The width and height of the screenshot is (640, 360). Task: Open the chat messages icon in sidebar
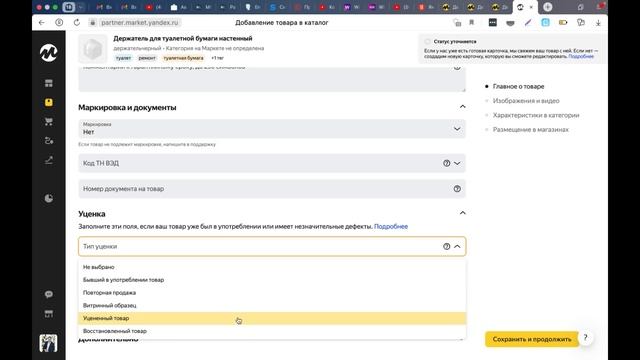point(49,294)
